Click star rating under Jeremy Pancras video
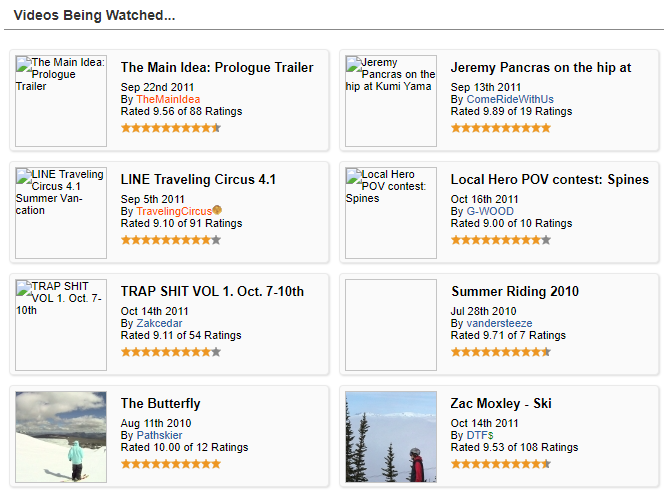Viewport: 665px width, 492px height. coord(500,128)
